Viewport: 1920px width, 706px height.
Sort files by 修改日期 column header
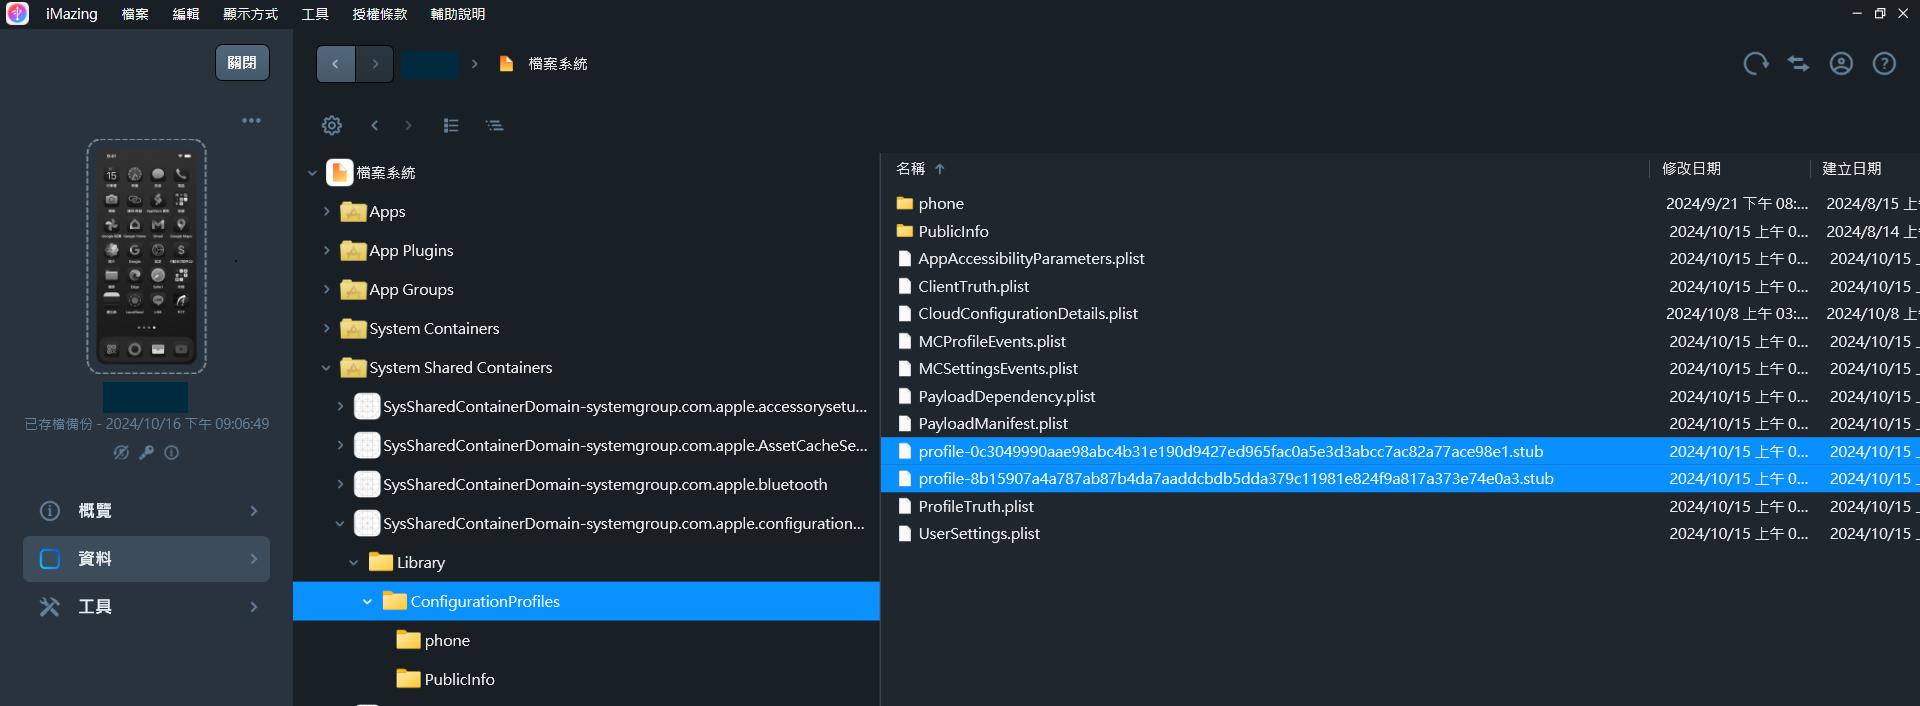(x=1691, y=169)
